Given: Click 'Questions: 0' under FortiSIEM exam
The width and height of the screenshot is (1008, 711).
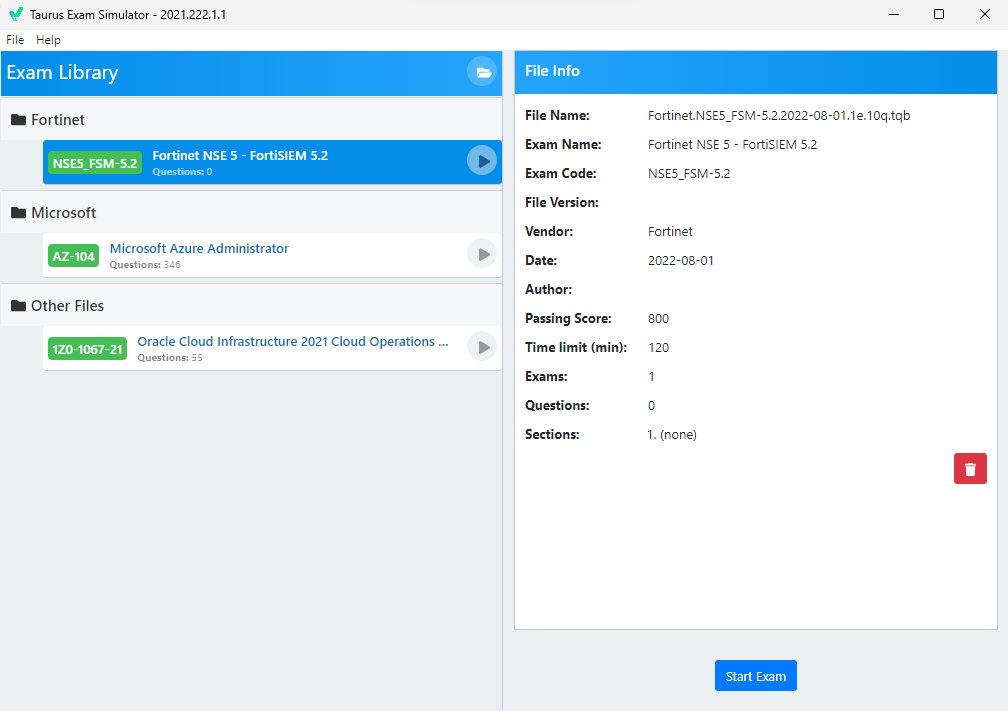Looking at the screenshot, I should (182, 172).
